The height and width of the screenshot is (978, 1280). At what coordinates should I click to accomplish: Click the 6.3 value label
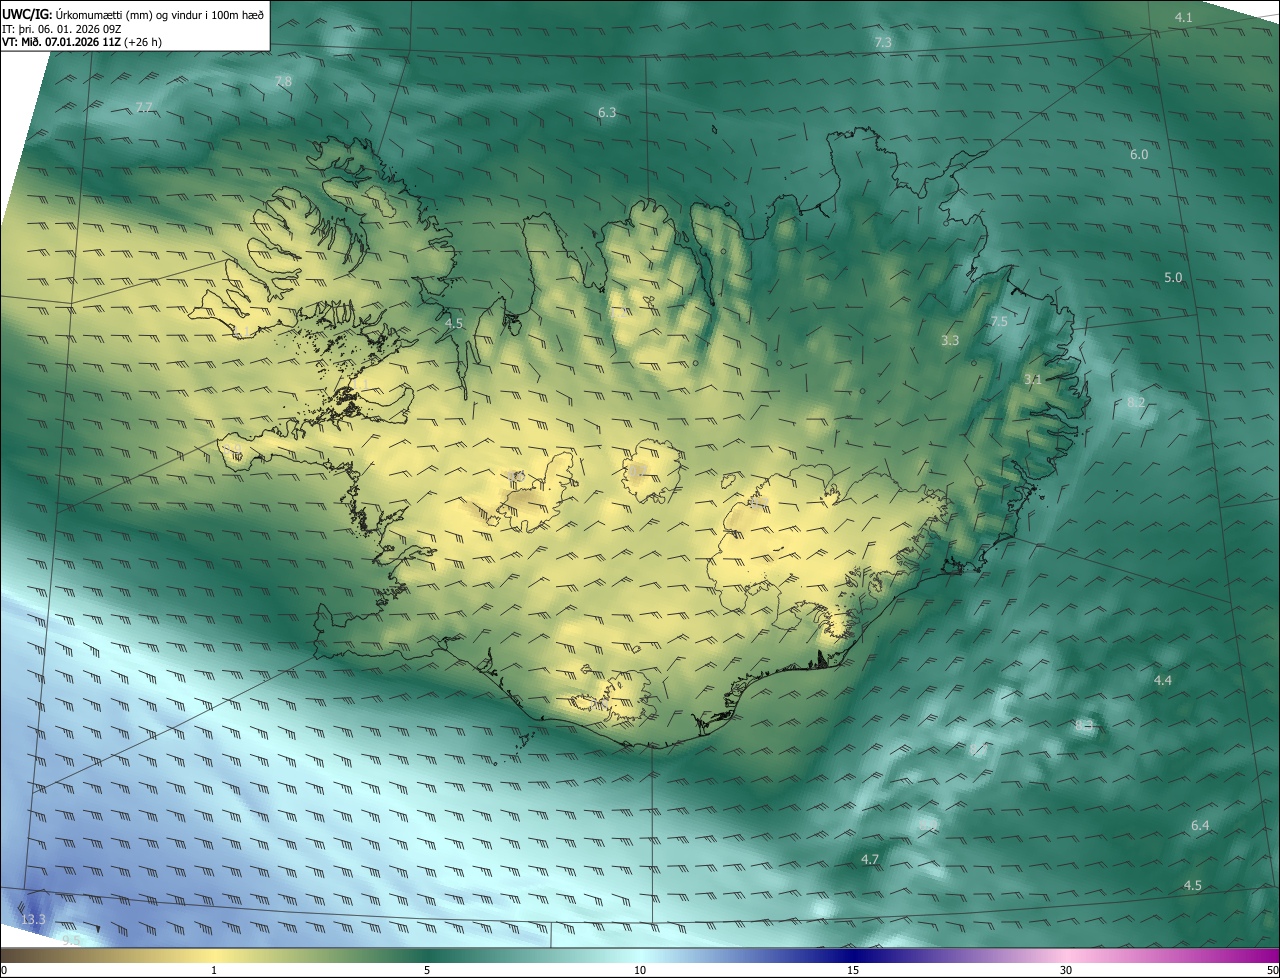[607, 113]
